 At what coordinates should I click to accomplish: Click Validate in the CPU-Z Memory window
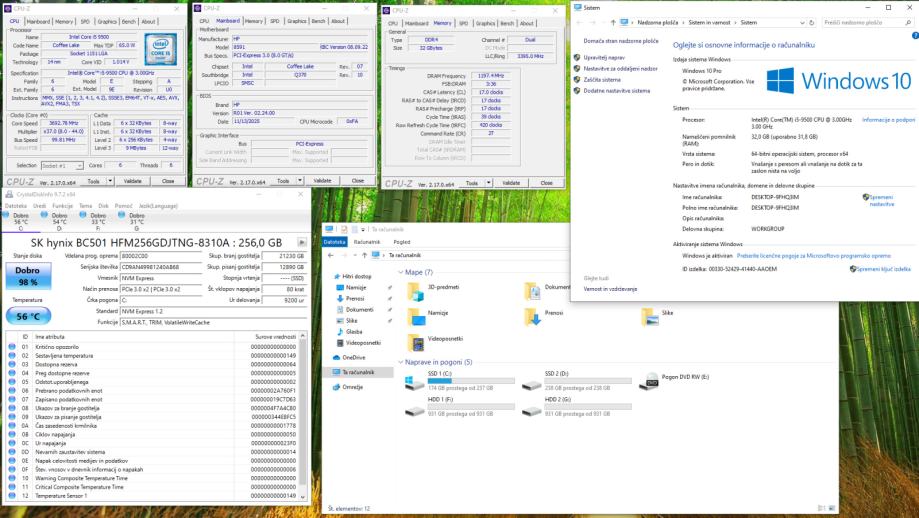point(511,183)
